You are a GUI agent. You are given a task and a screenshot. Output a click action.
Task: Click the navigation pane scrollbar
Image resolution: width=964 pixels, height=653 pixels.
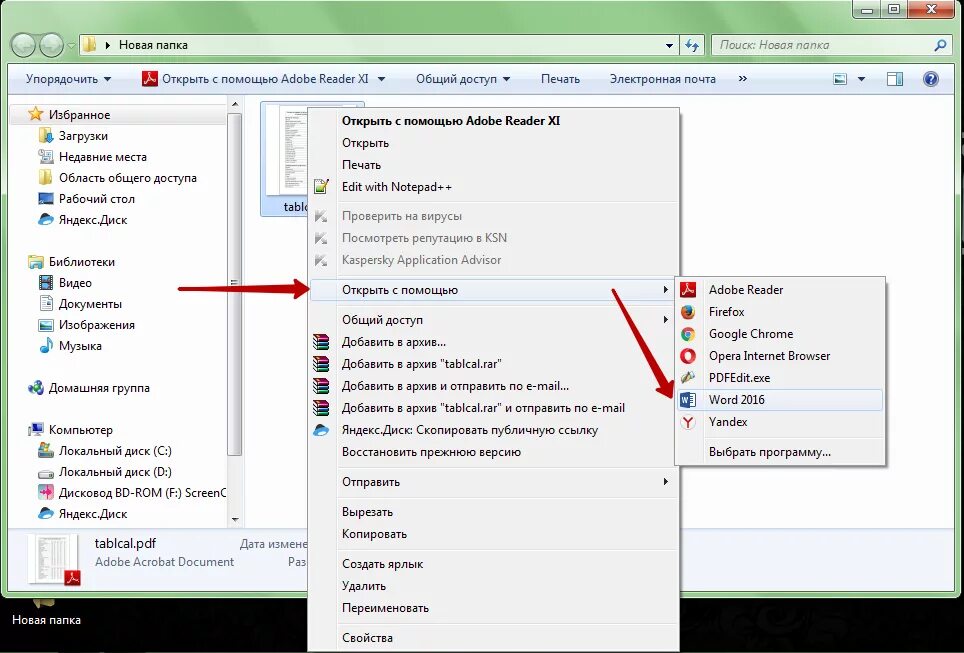click(234, 283)
